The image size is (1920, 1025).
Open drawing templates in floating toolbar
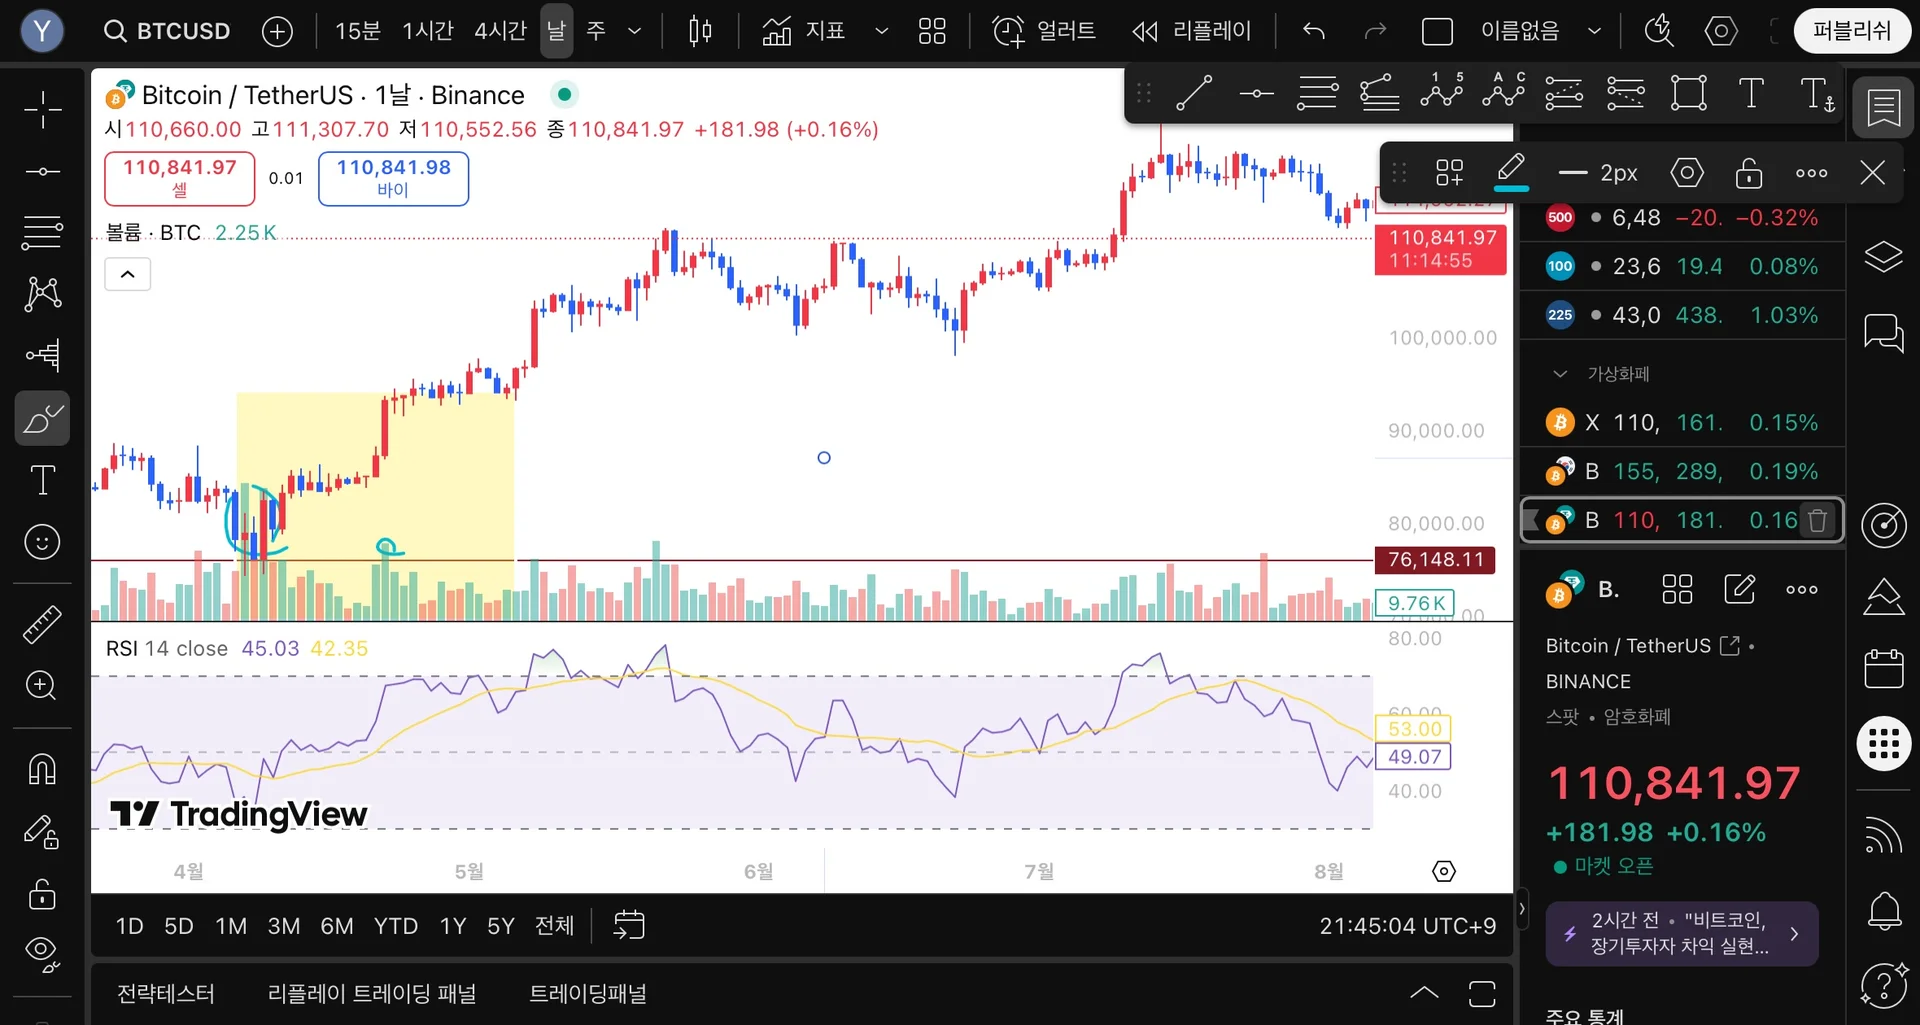point(1449,172)
